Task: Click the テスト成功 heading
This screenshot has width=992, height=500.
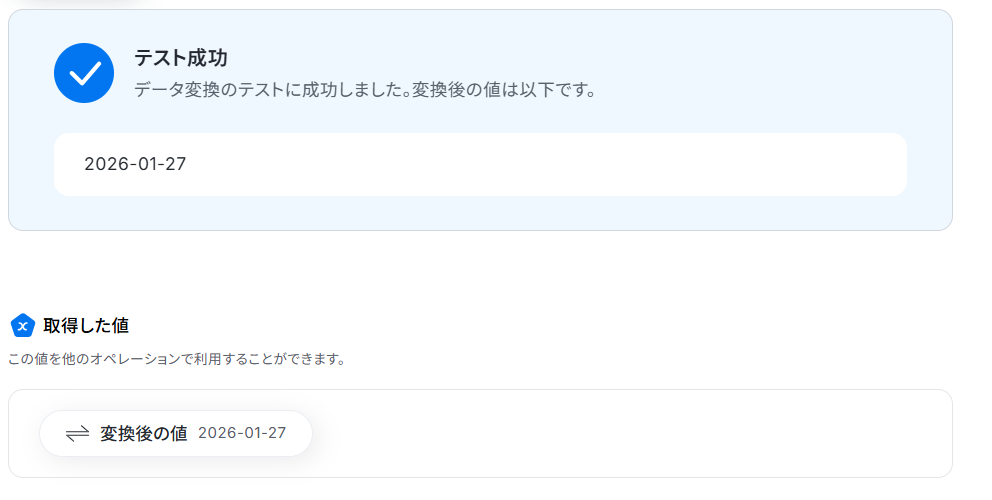Action: (181, 58)
